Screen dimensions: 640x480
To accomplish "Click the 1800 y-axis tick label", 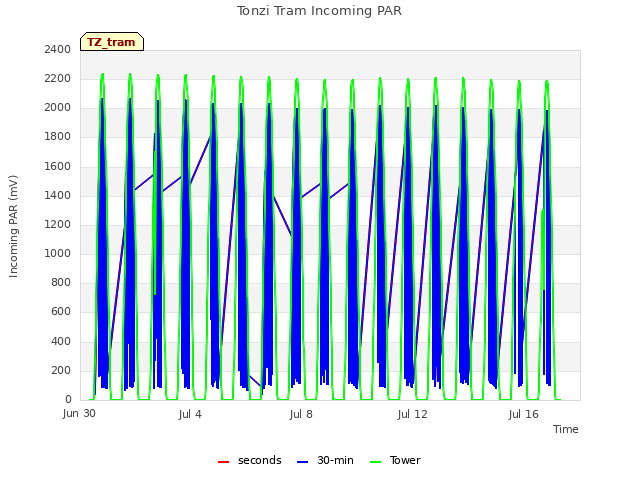I will point(58,136).
